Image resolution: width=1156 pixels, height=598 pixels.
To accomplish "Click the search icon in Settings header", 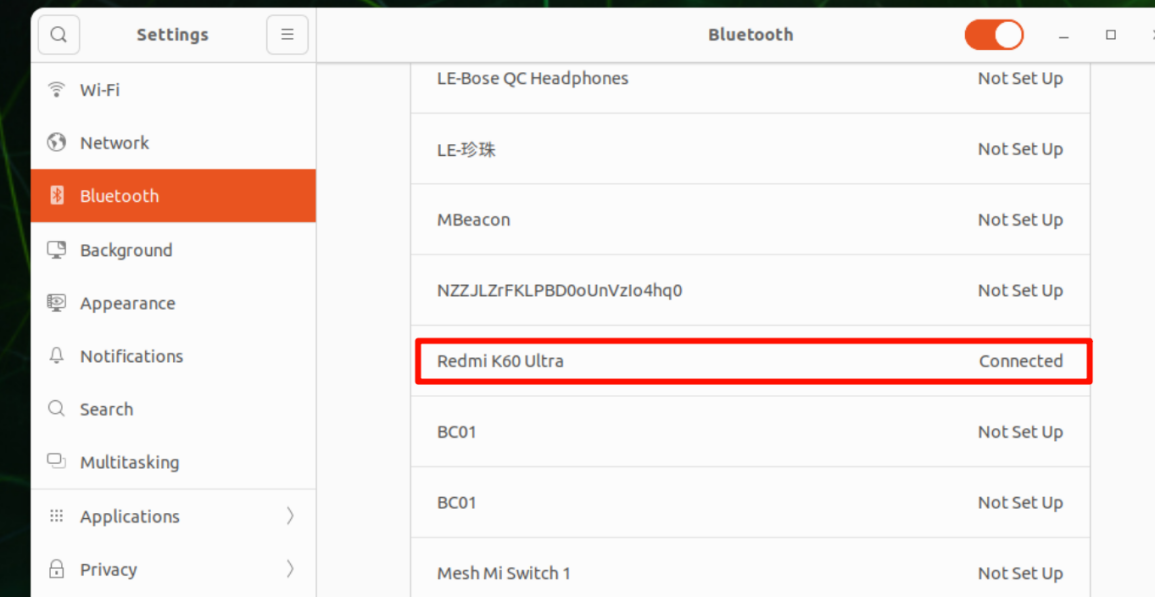I will click(x=59, y=35).
